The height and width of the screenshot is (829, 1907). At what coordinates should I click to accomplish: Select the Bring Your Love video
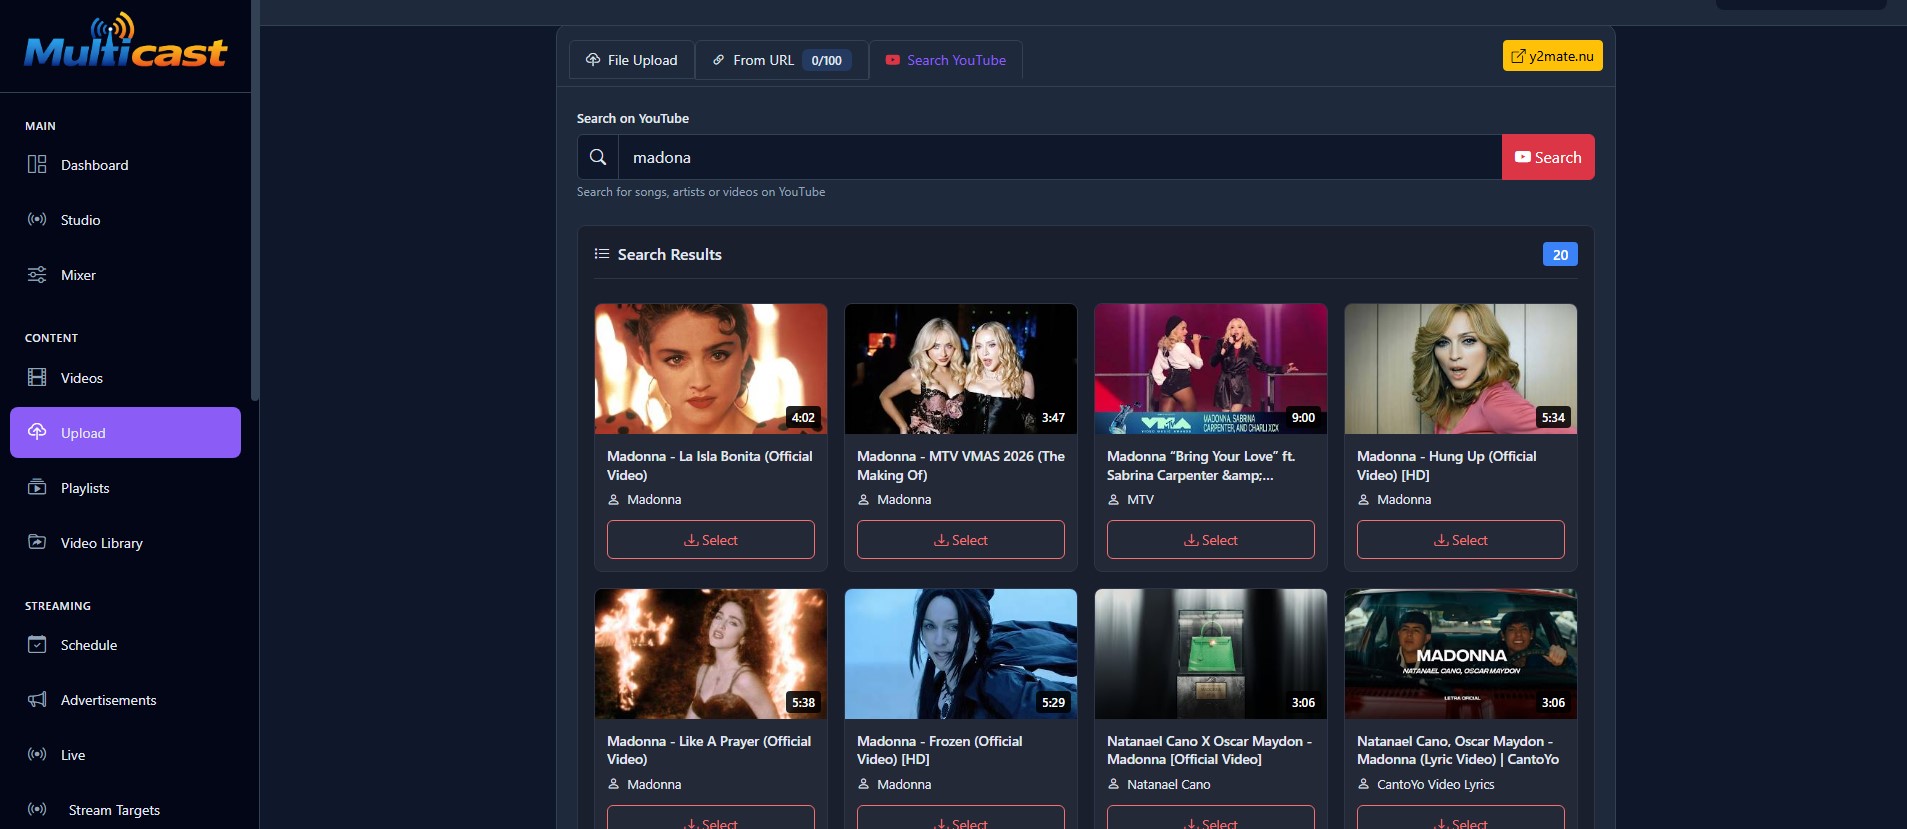1211,540
